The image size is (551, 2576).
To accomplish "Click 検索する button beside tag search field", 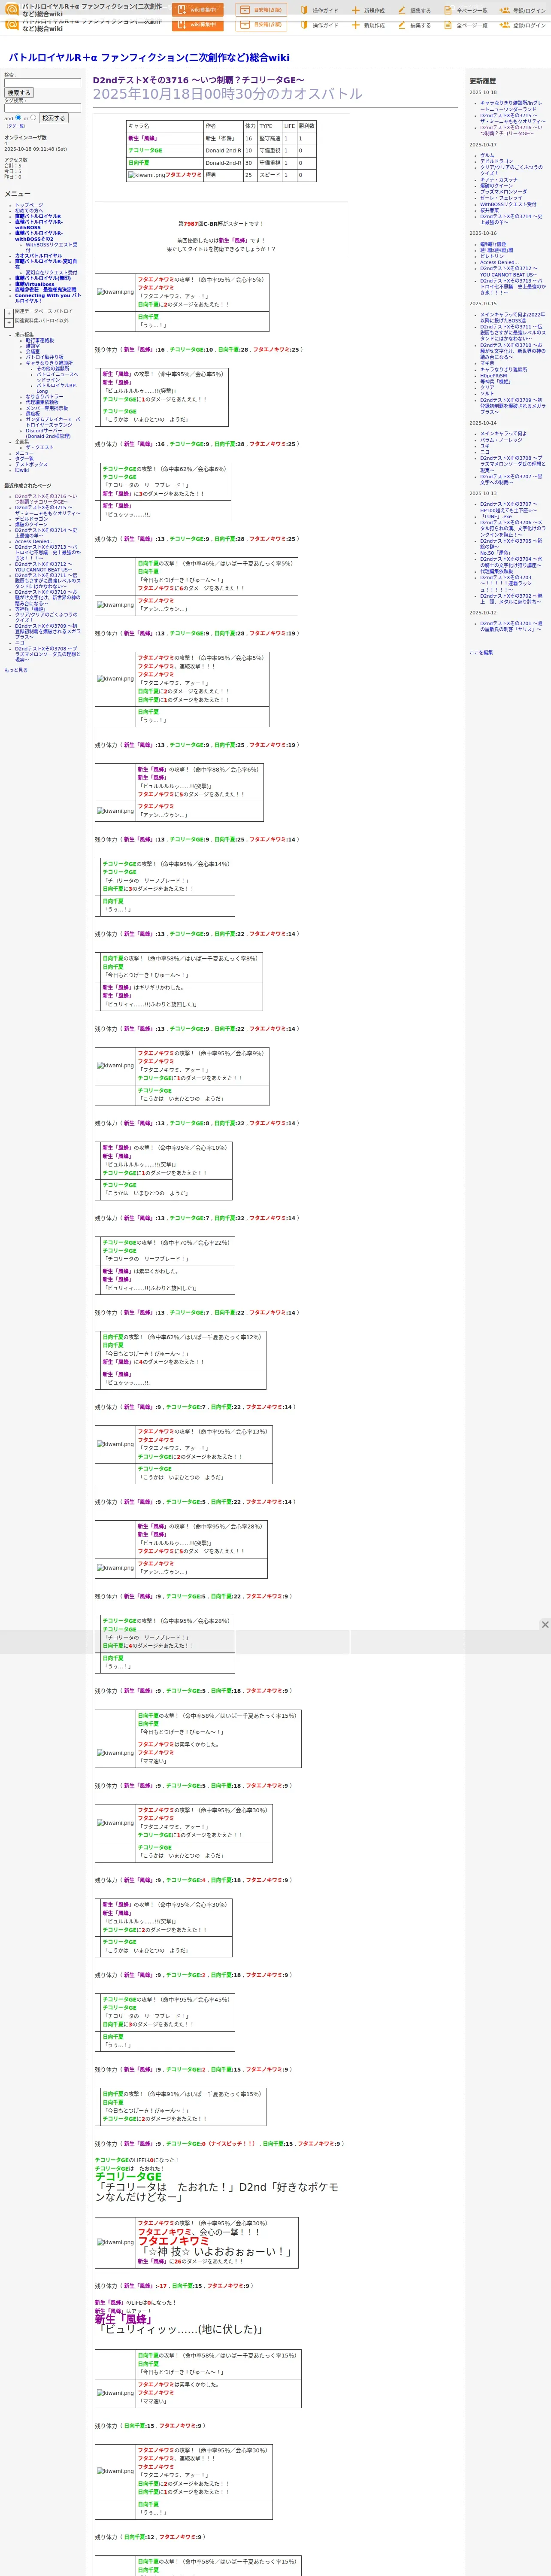I will click(x=53, y=118).
